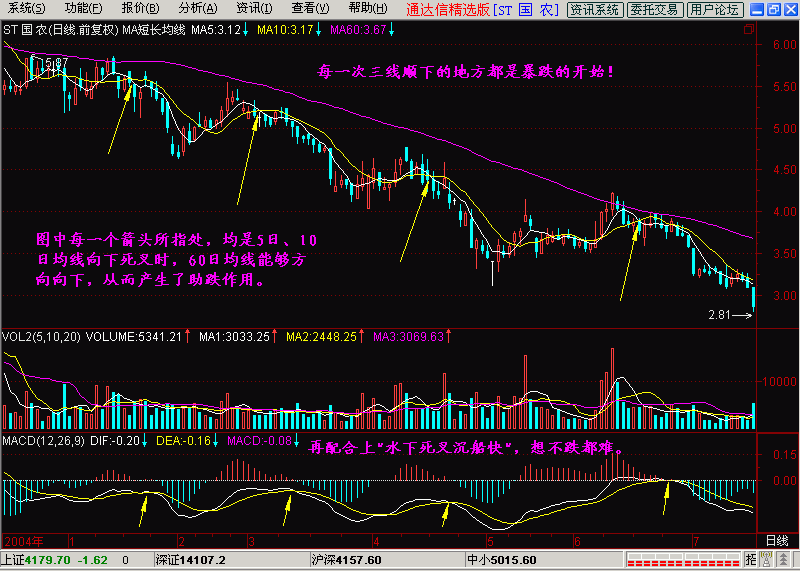Viewport: 800px width, 571px height.
Task: Click the 委托交易 button
Action: (x=656, y=9)
